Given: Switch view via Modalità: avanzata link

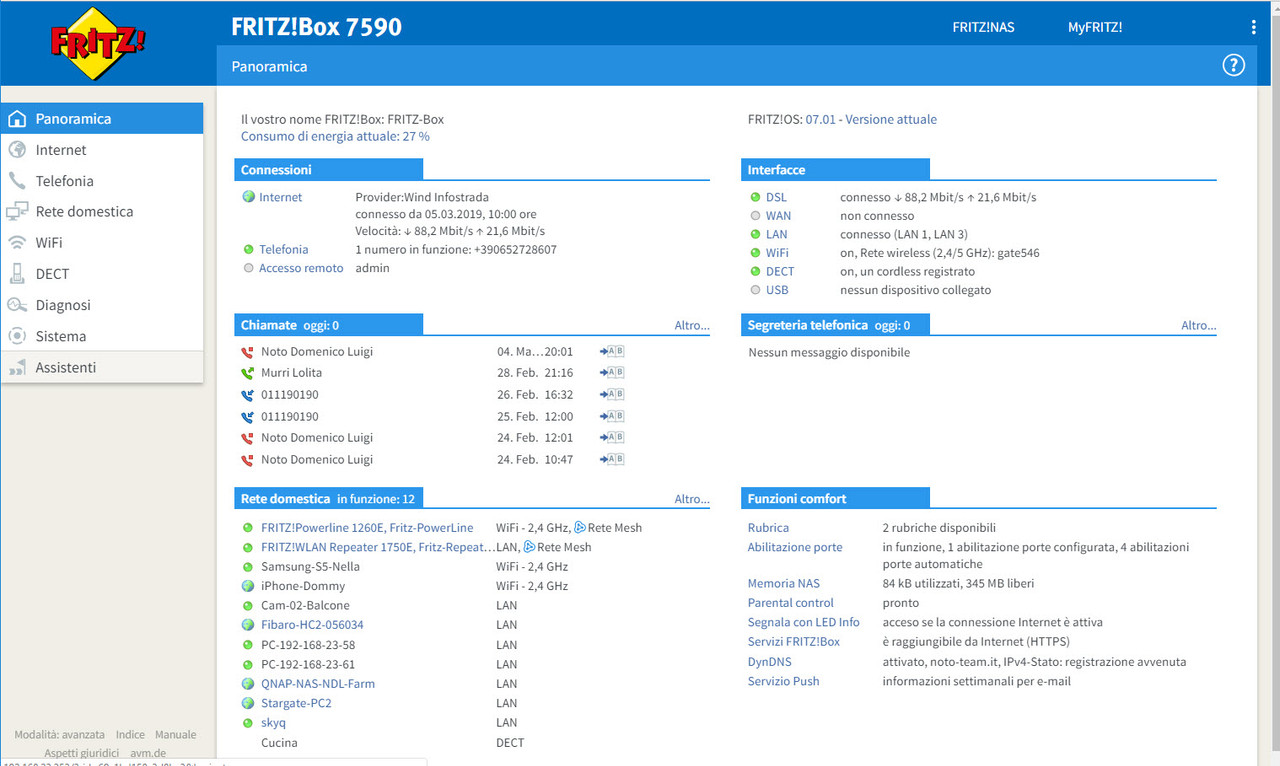Looking at the screenshot, I should (60, 734).
